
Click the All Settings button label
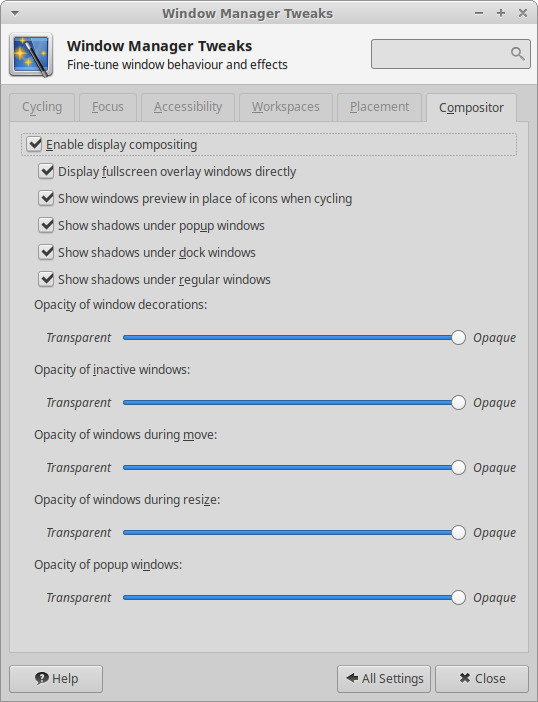click(393, 679)
